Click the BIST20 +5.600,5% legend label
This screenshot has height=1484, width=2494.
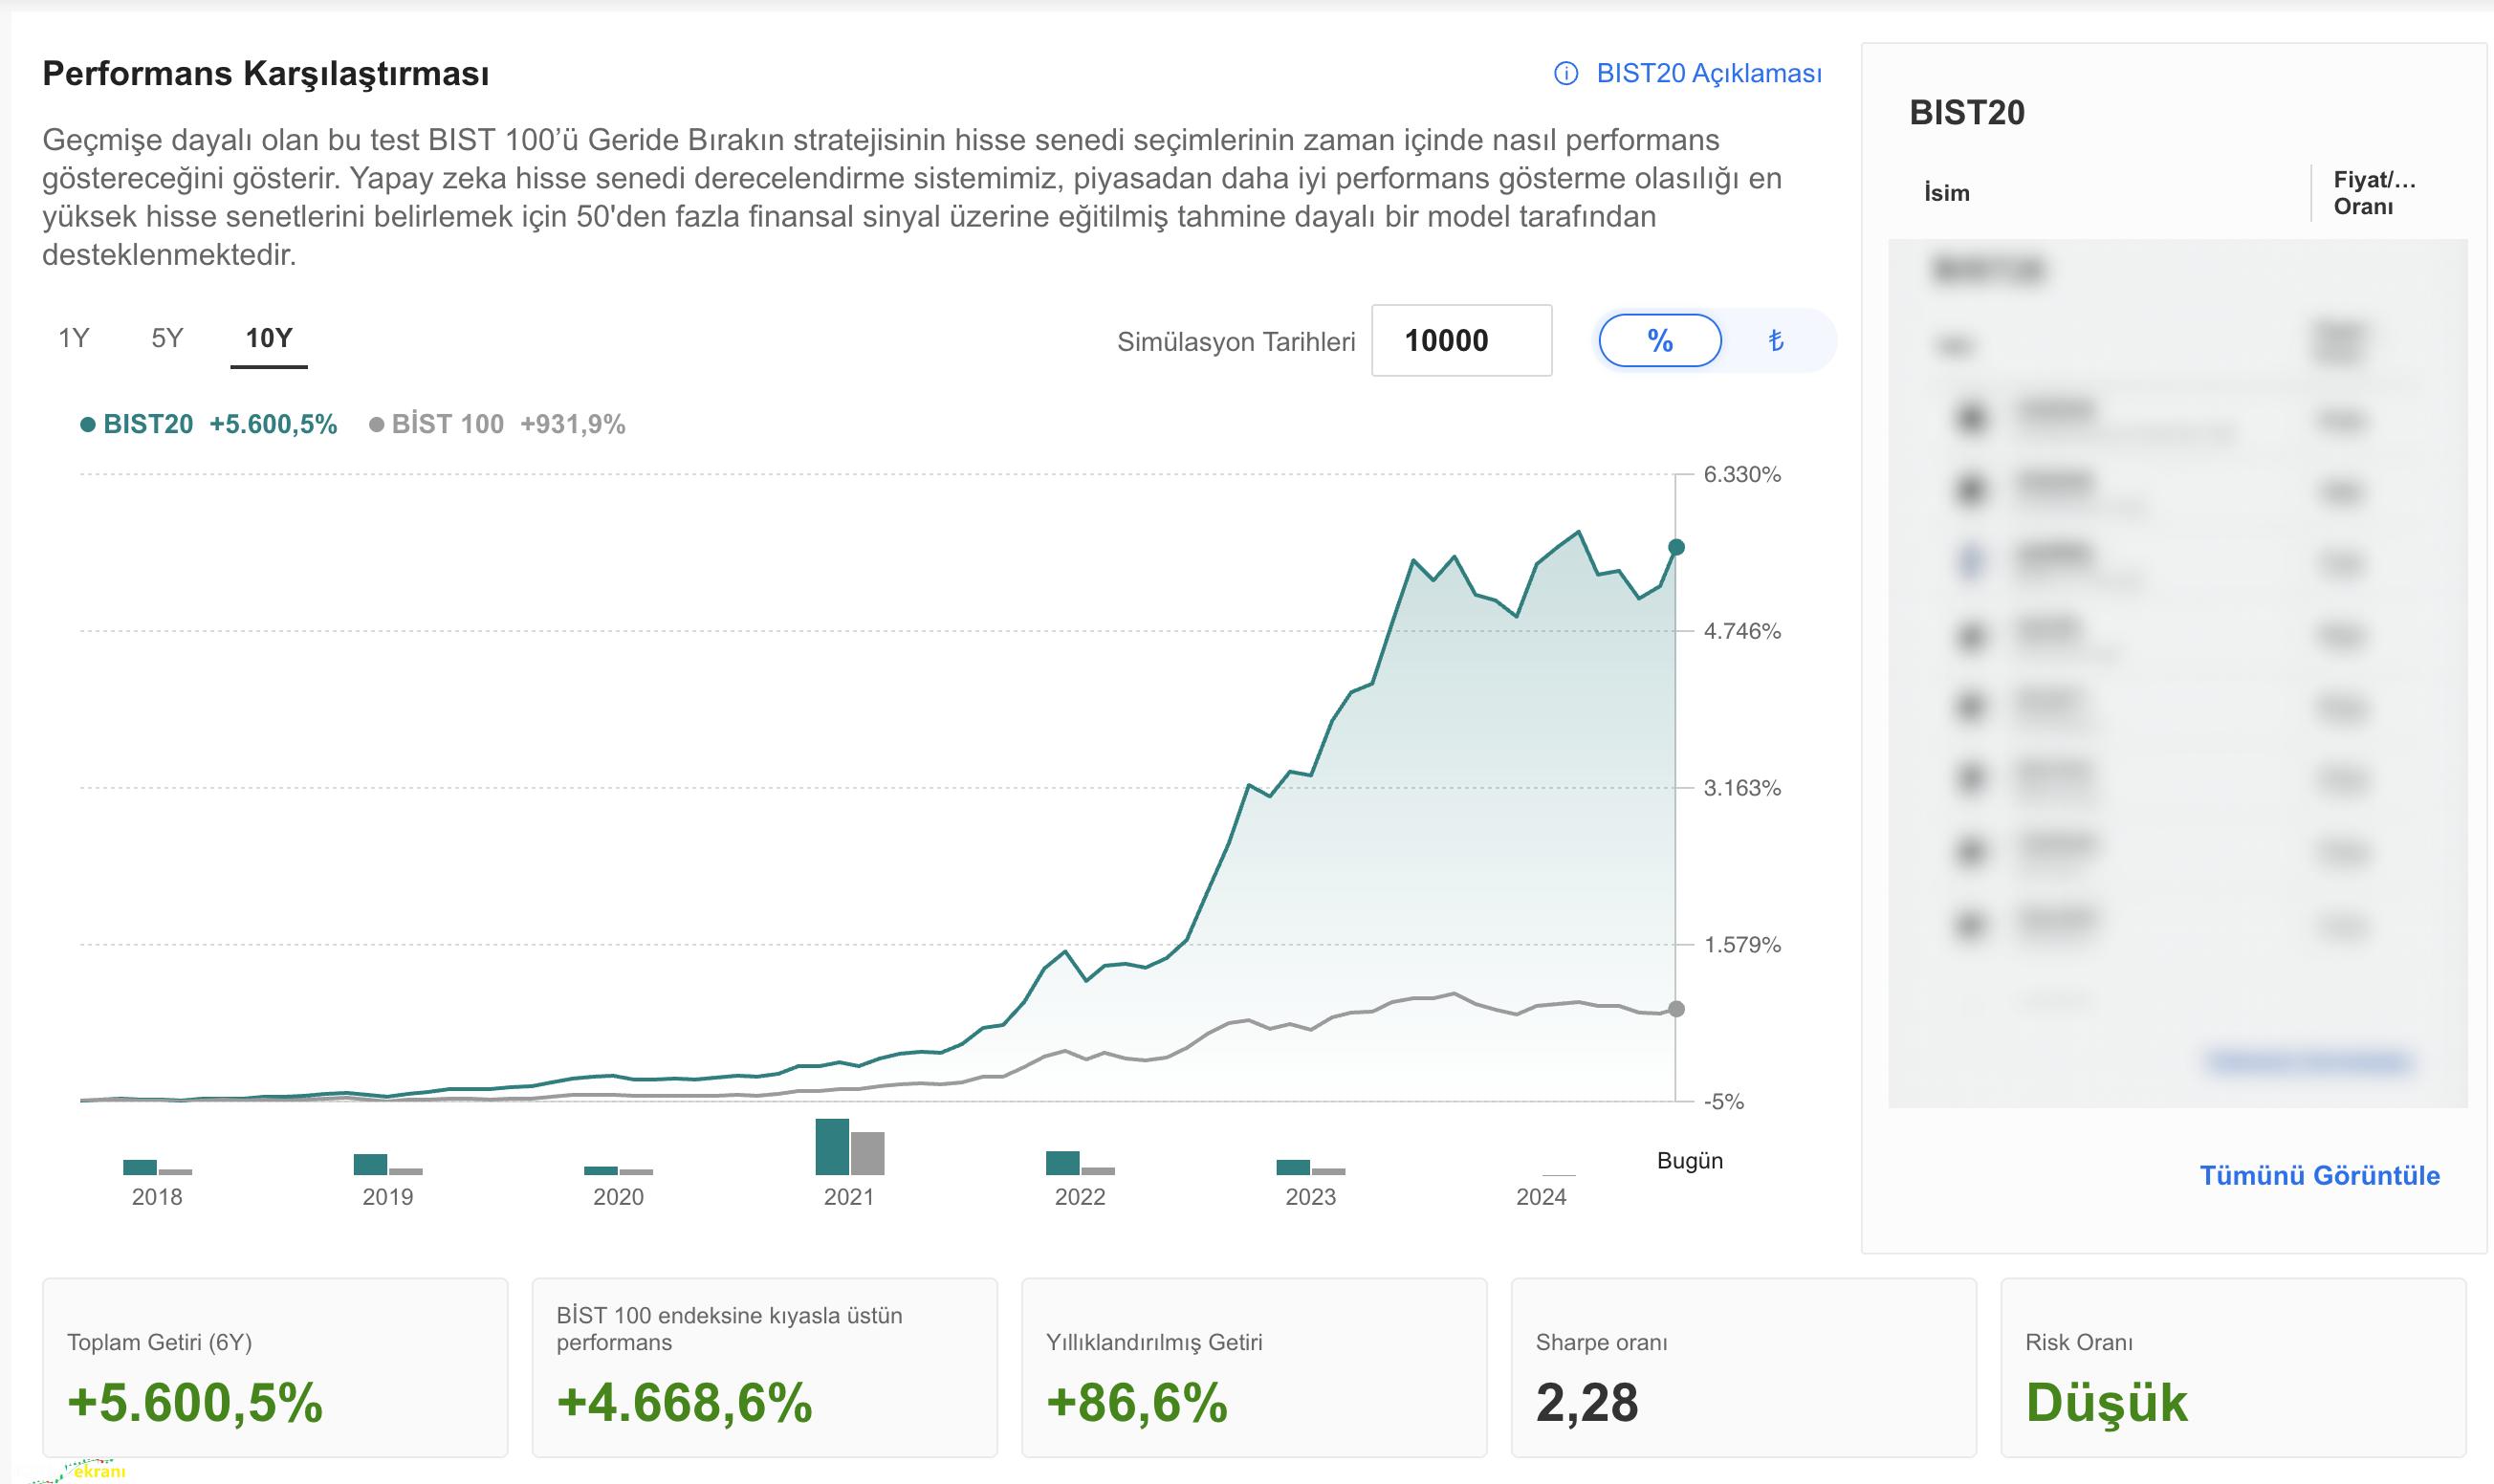point(220,425)
